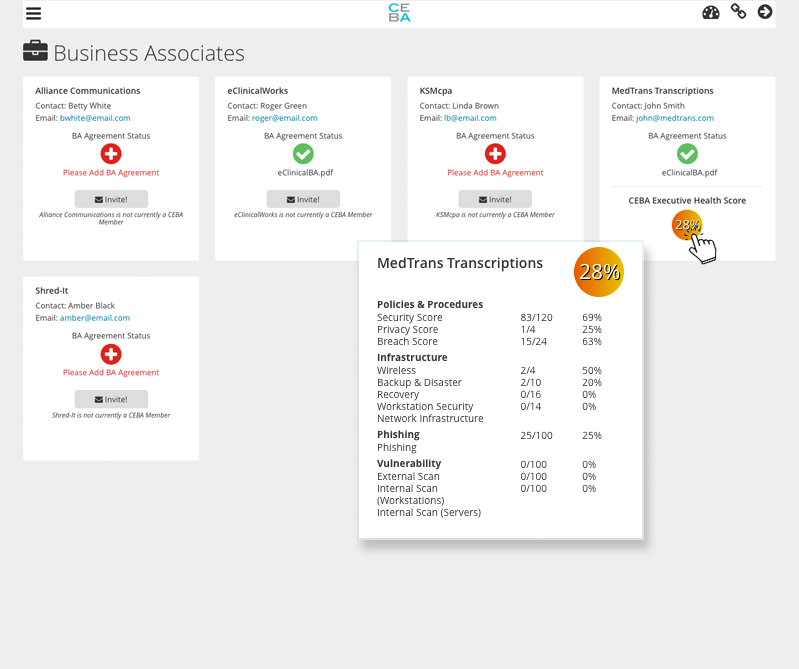
Task: Click the Business Associates page heading
Action: [x=149, y=53]
